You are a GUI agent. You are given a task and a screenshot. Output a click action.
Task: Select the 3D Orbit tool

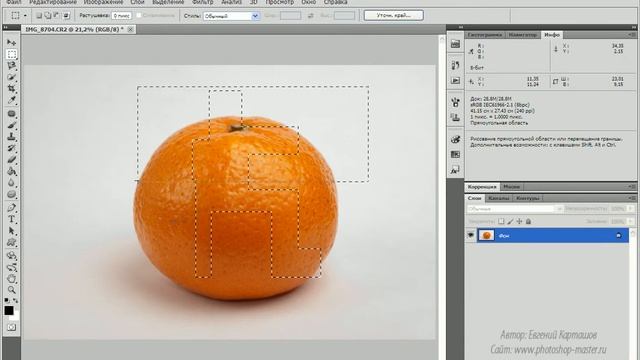point(11,268)
